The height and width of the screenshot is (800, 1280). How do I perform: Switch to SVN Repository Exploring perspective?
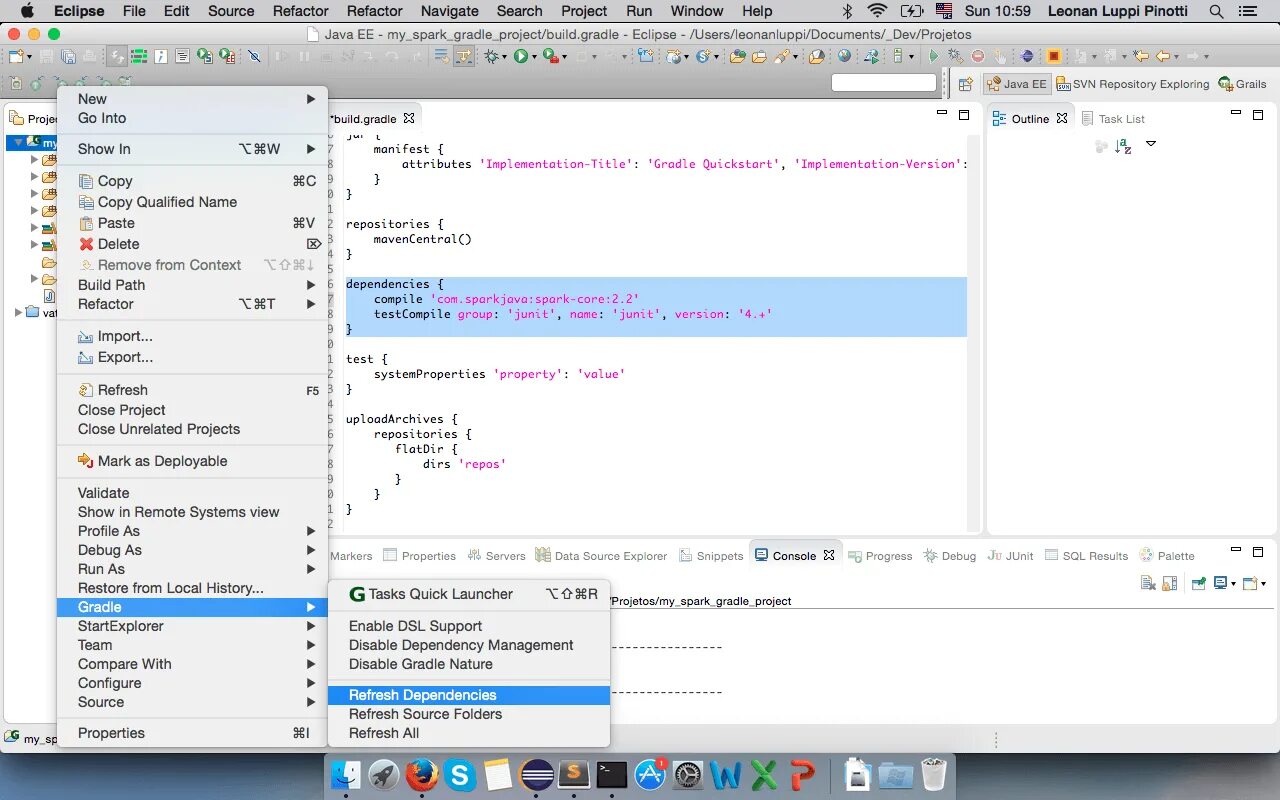pyautogui.click(x=1133, y=84)
